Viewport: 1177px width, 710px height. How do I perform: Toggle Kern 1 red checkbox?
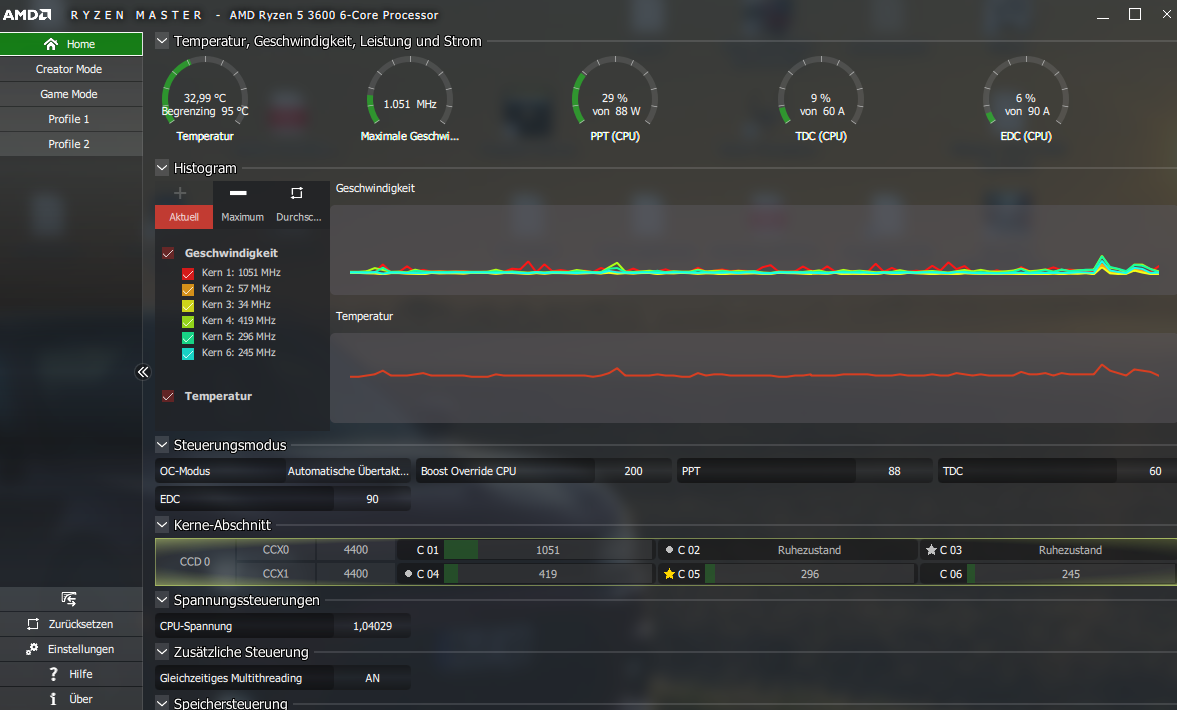188,273
